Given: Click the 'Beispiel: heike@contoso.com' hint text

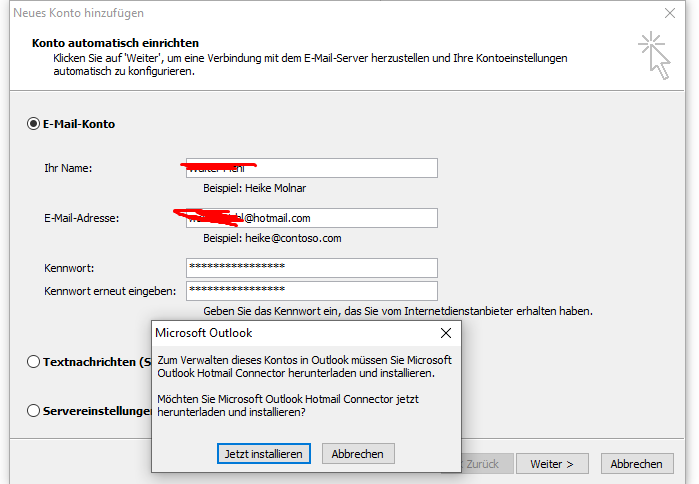Looking at the screenshot, I should 272,238.
